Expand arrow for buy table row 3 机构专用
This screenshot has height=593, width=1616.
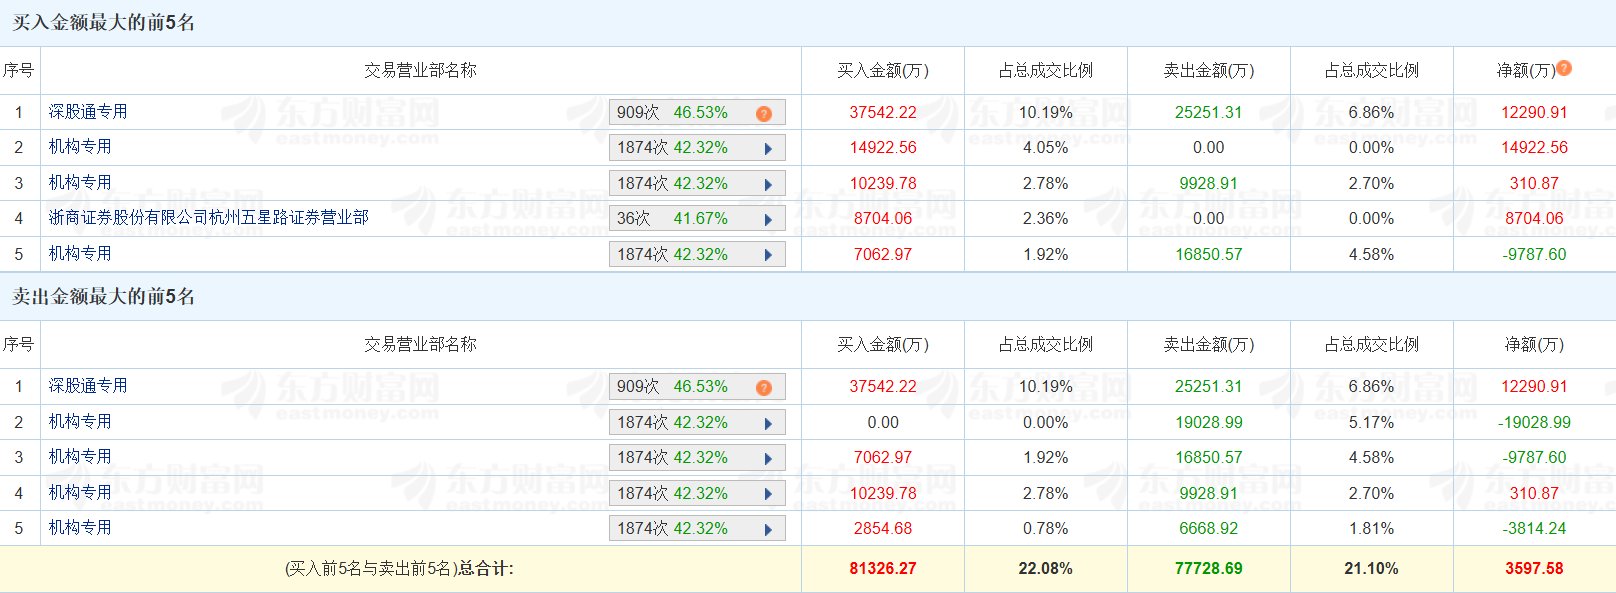[x=768, y=184]
